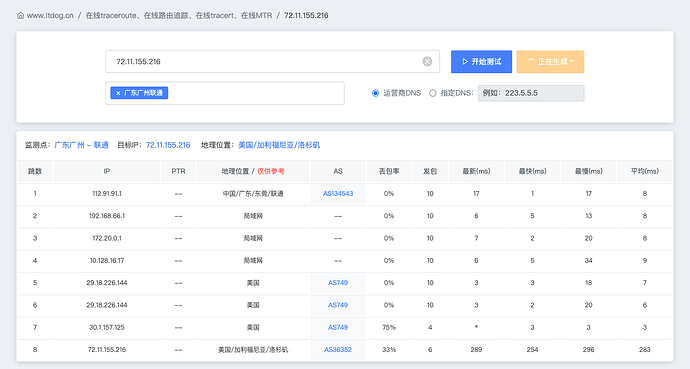Click the AS column header
The height and width of the screenshot is (369, 690).
coord(338,172)
